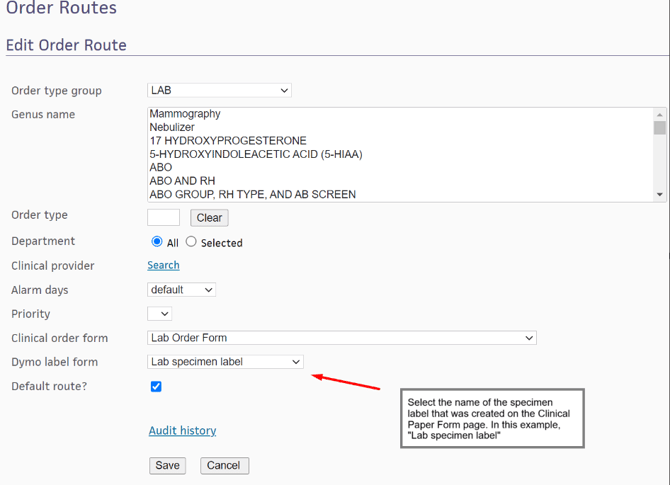
Task: Click into the Order type text field
Action: click(x=163, y=217)
